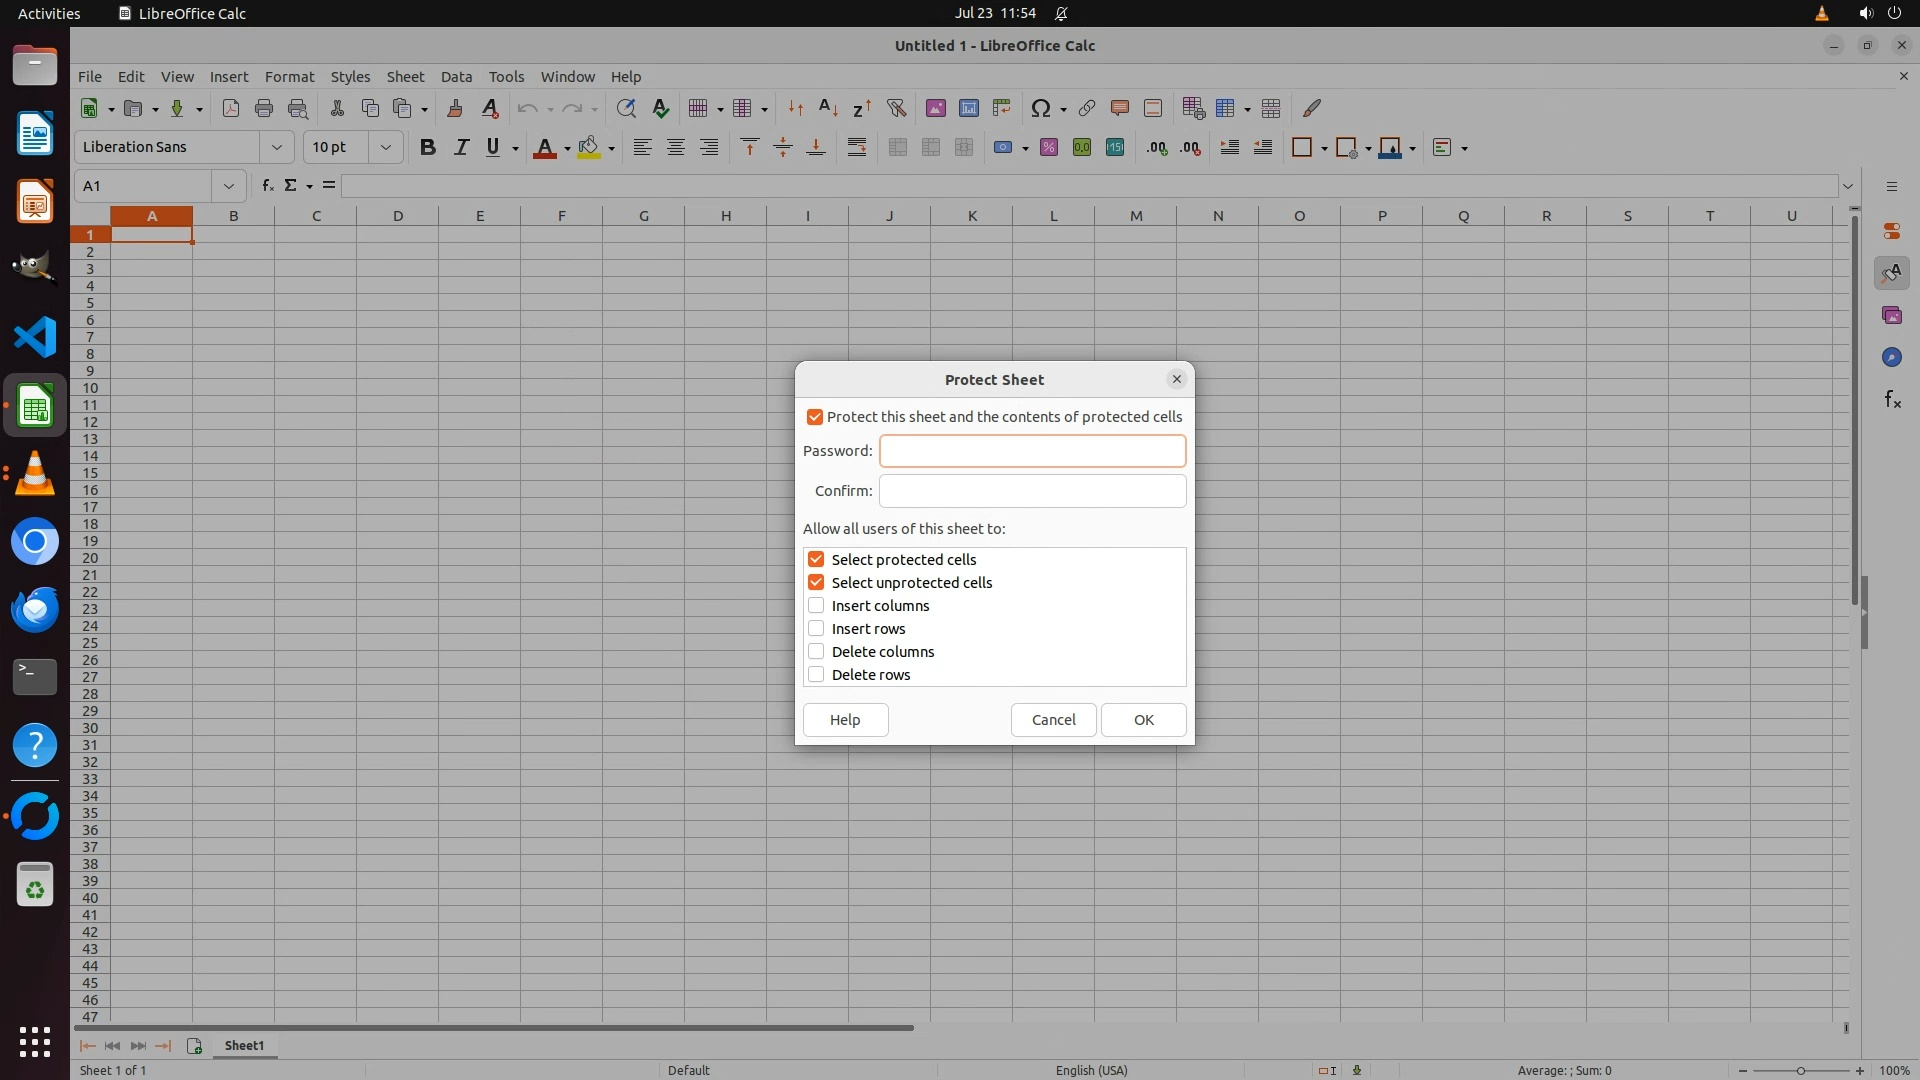Open the Data menu
Viewport: 1920px width, 1080px height.
456,77
